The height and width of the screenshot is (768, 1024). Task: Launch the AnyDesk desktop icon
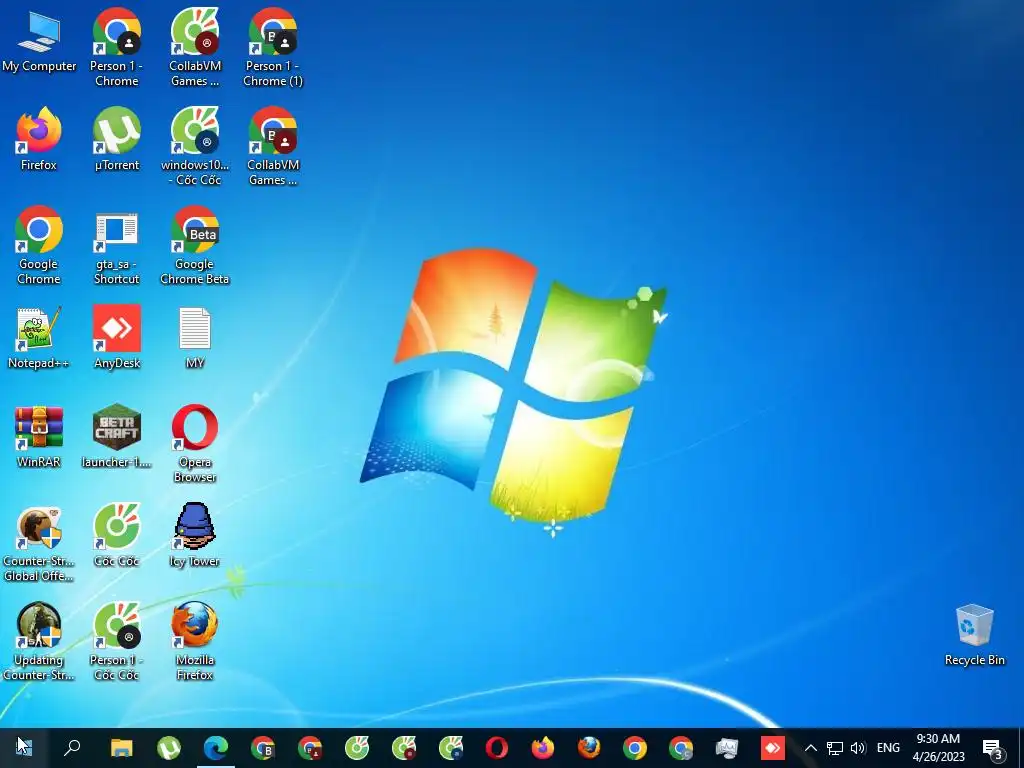(116, 338)
